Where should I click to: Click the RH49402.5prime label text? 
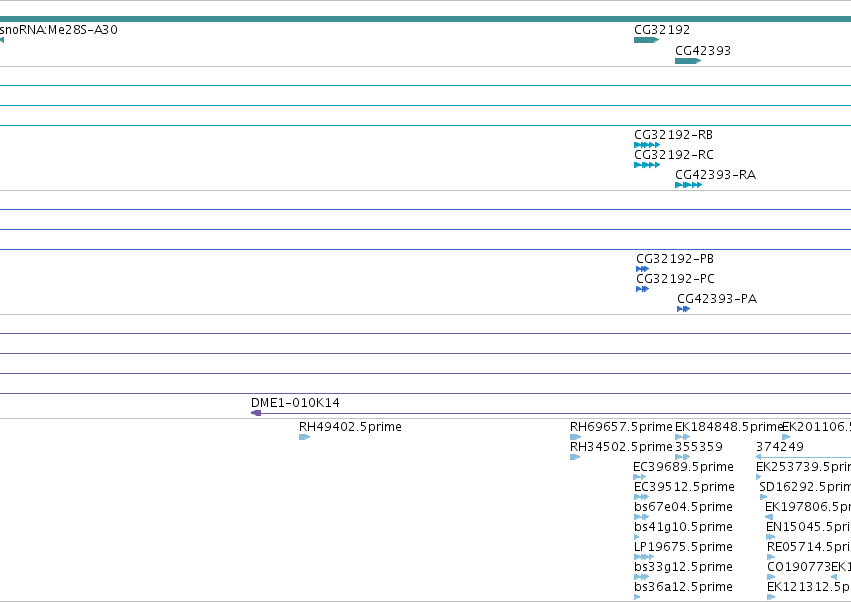click(x=350, y=427)
